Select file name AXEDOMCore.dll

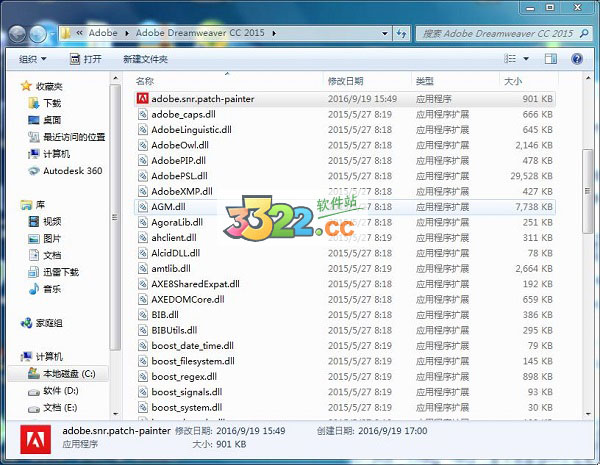188,299
